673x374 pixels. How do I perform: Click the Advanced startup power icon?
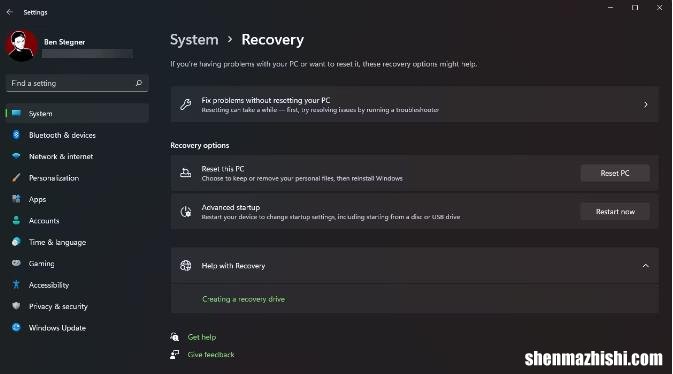(185, 211)
